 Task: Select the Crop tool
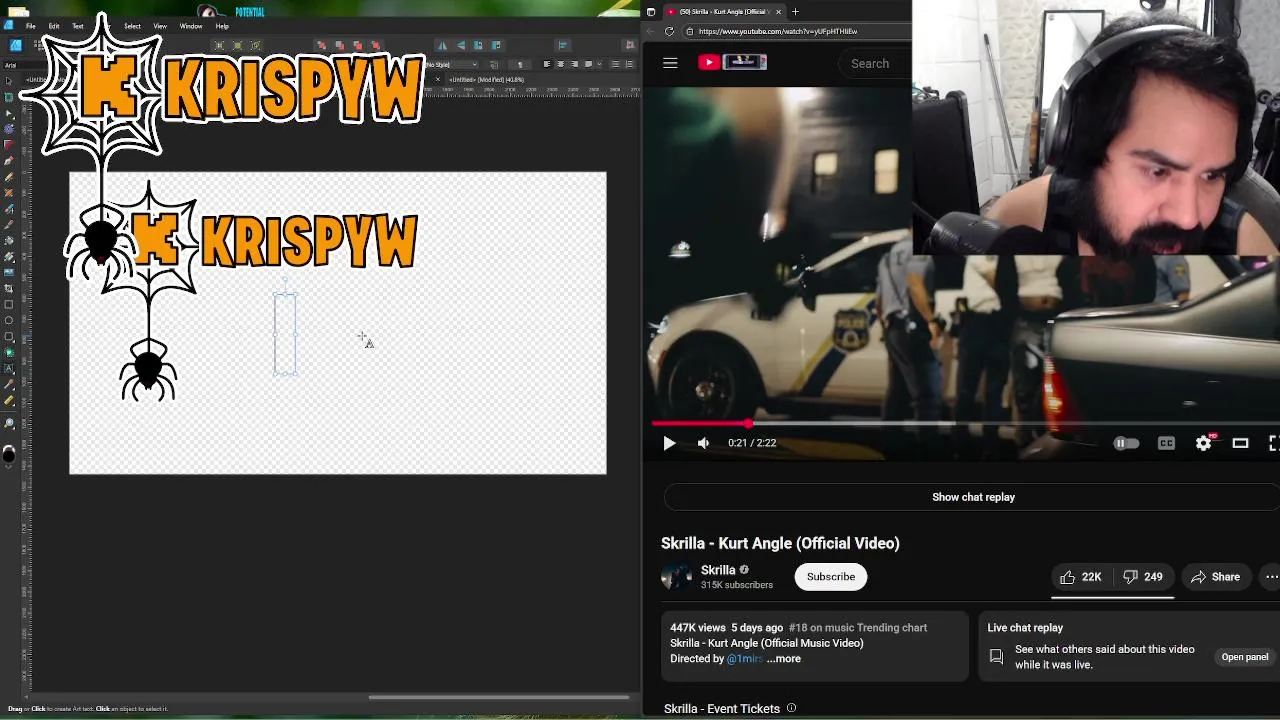(x=9, y=288)
